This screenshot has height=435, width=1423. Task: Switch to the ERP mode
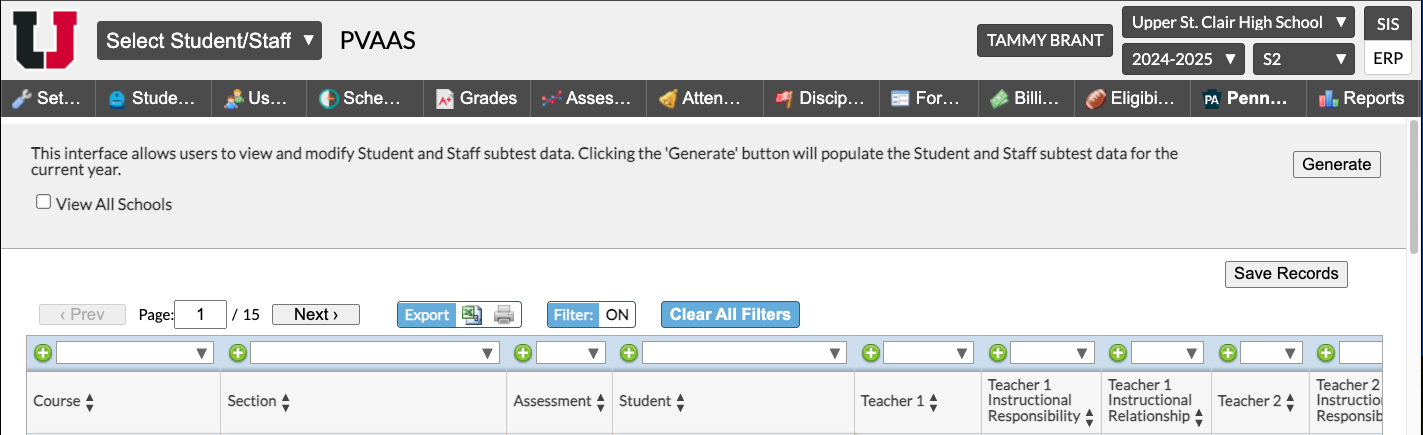click(1387, 58)
